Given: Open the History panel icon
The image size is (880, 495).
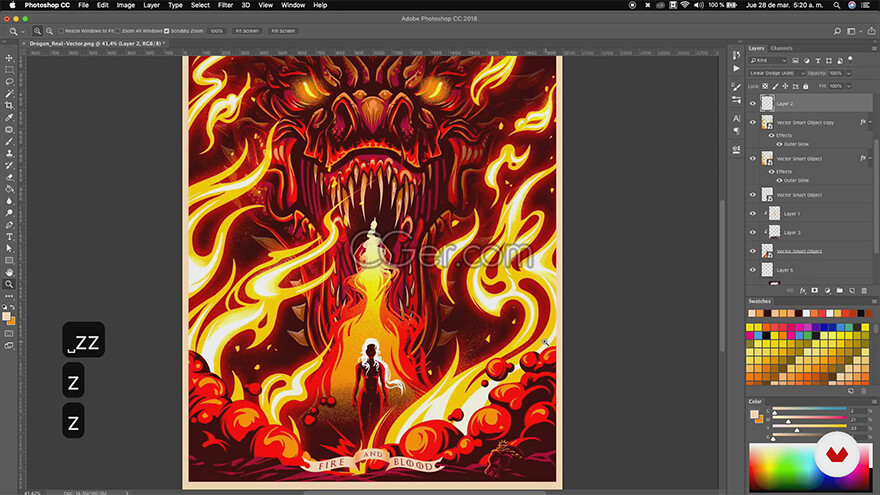Looking at the screenshot, I should point(736,55).
